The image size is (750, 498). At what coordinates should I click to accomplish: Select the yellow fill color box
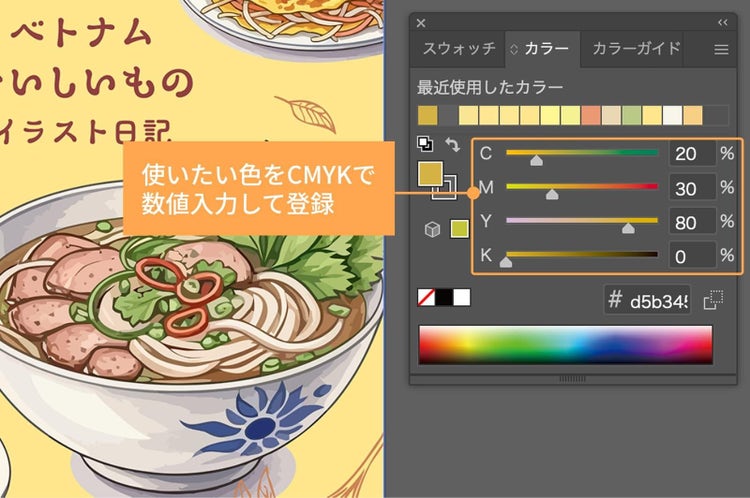pos(430,174)
